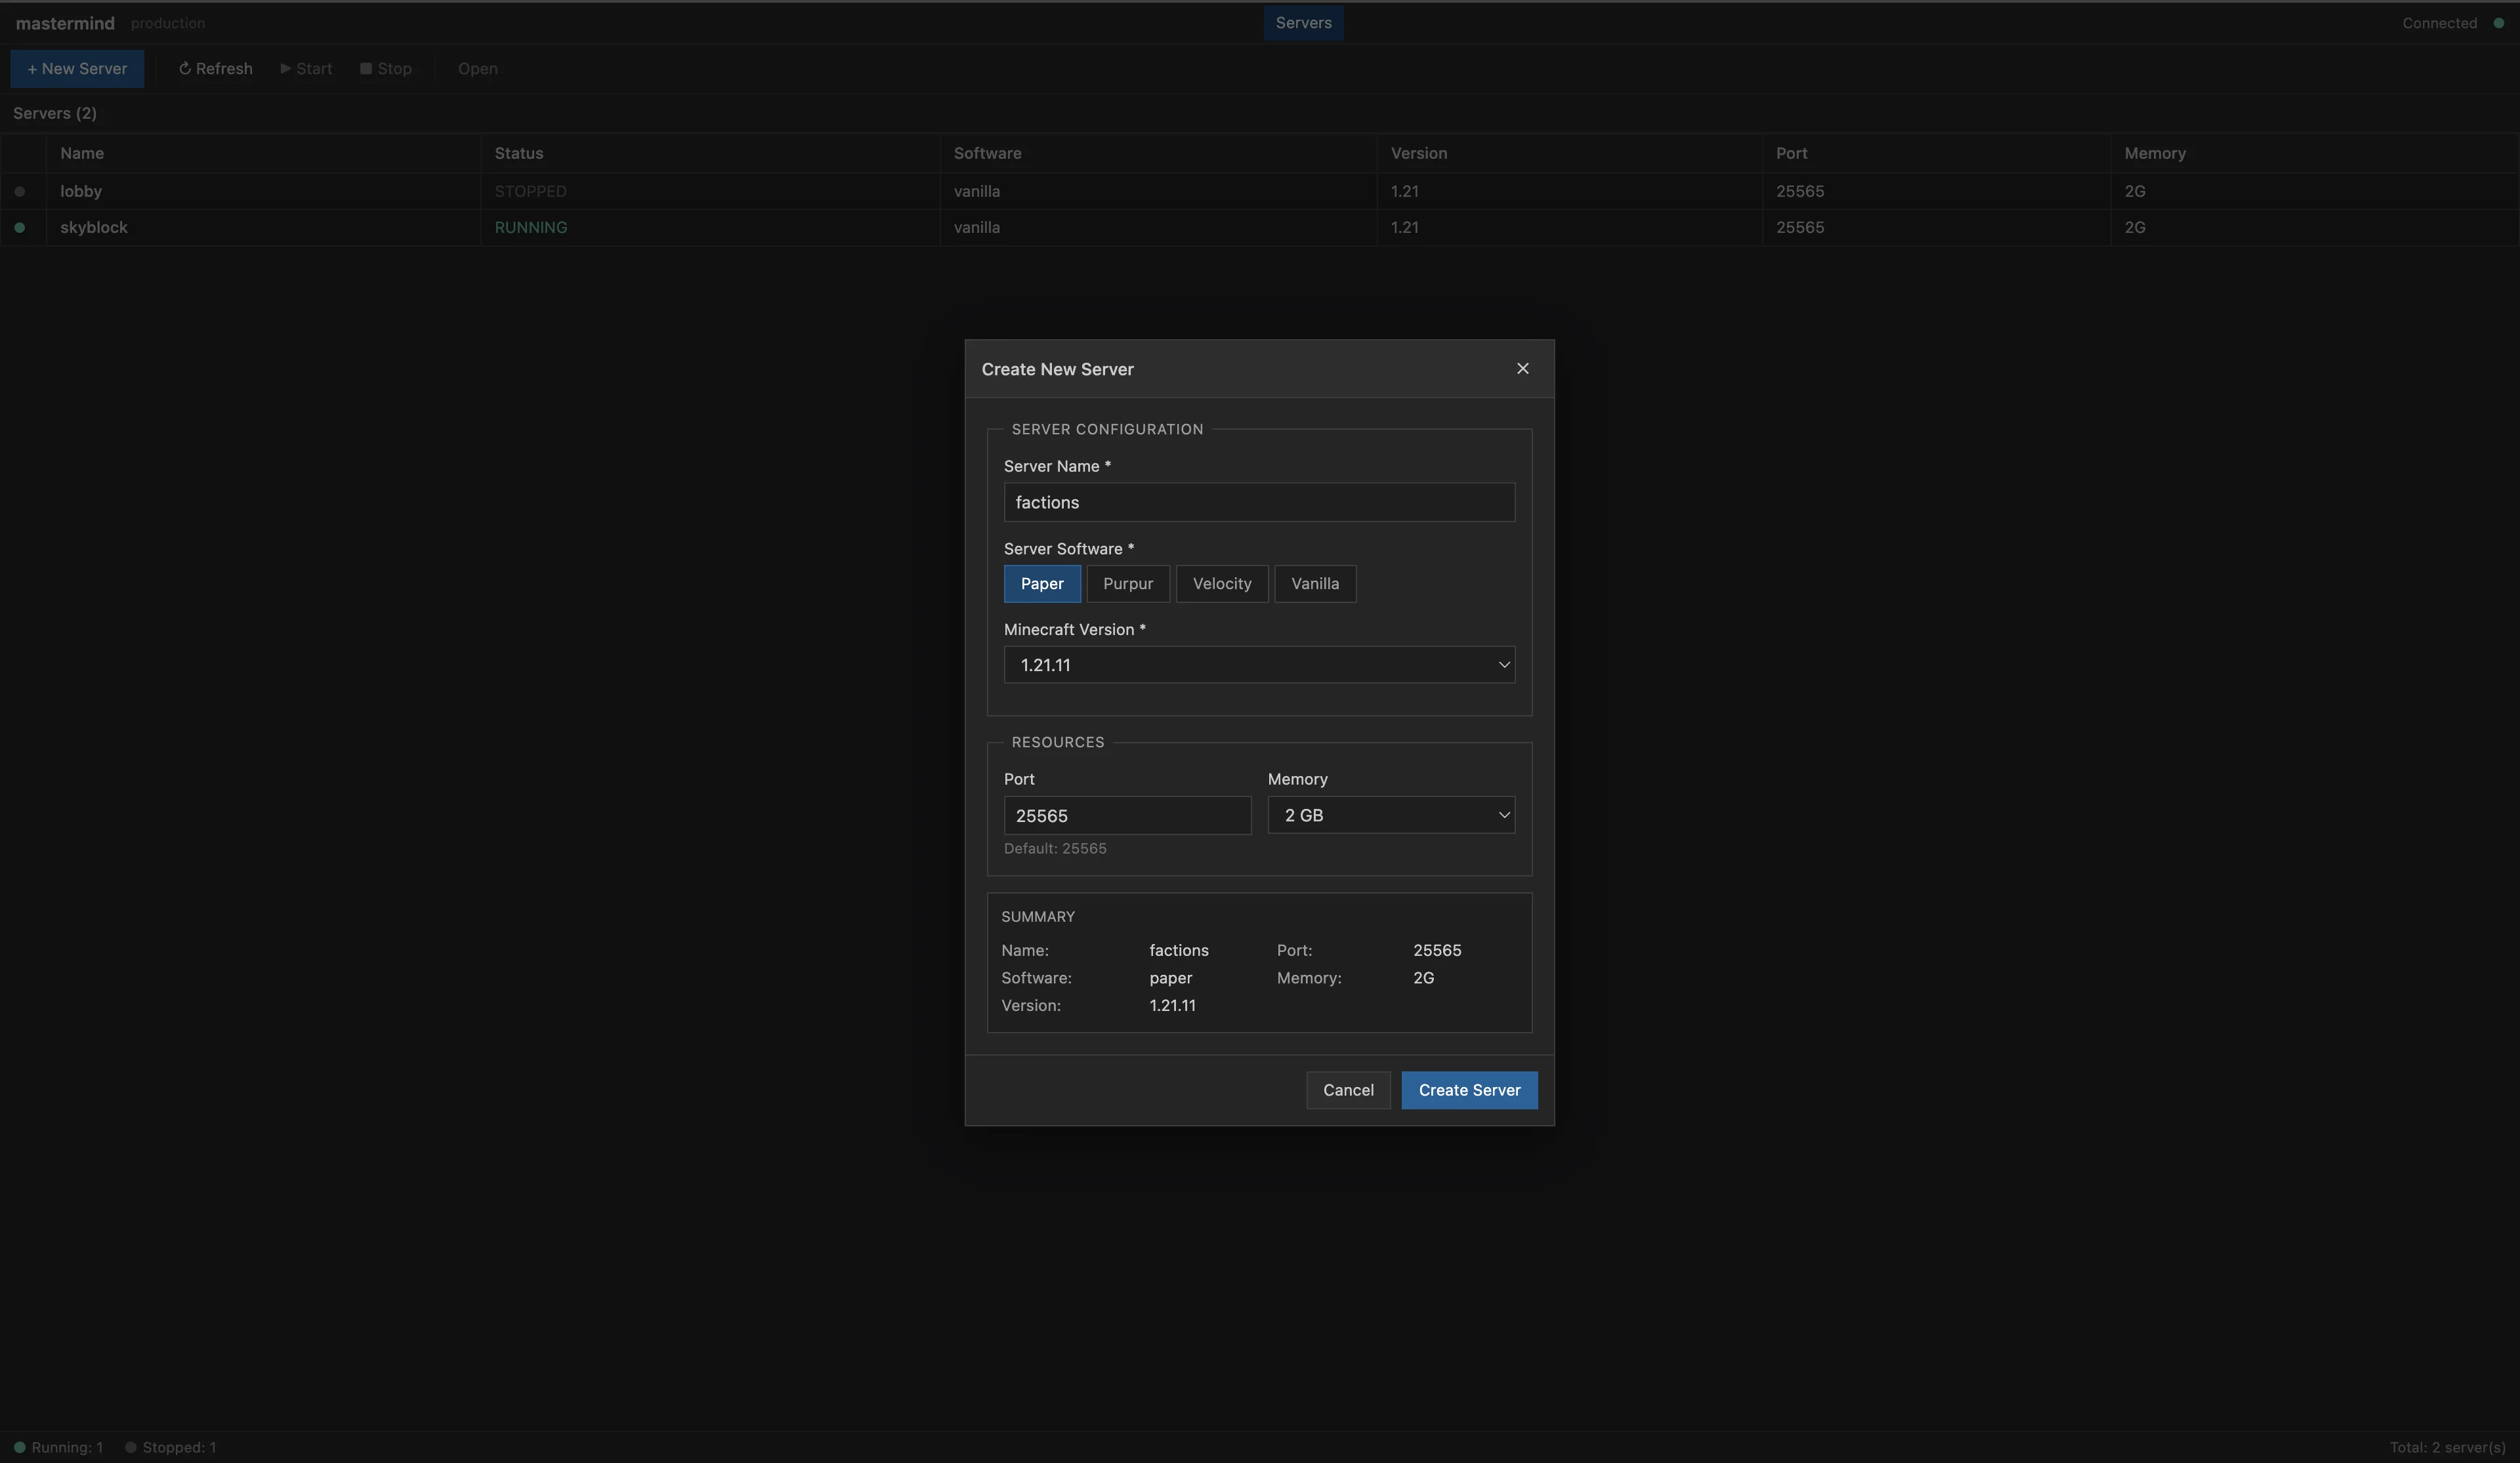
Task: Click the Total: 2 server(s) text
Action: pyautogui.click(x=2447, y=1447)
